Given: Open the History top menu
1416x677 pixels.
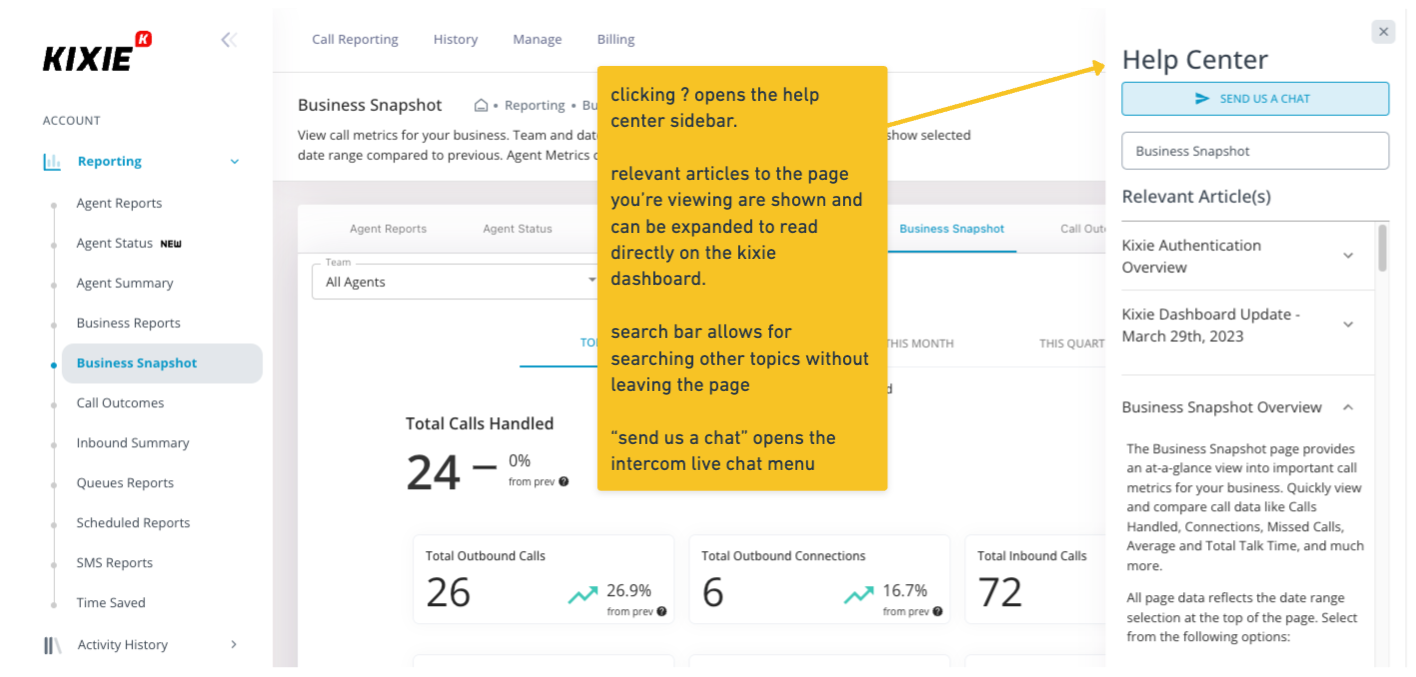Looking at the screenshot, I should pyautogui.click(x=455, y=40).
